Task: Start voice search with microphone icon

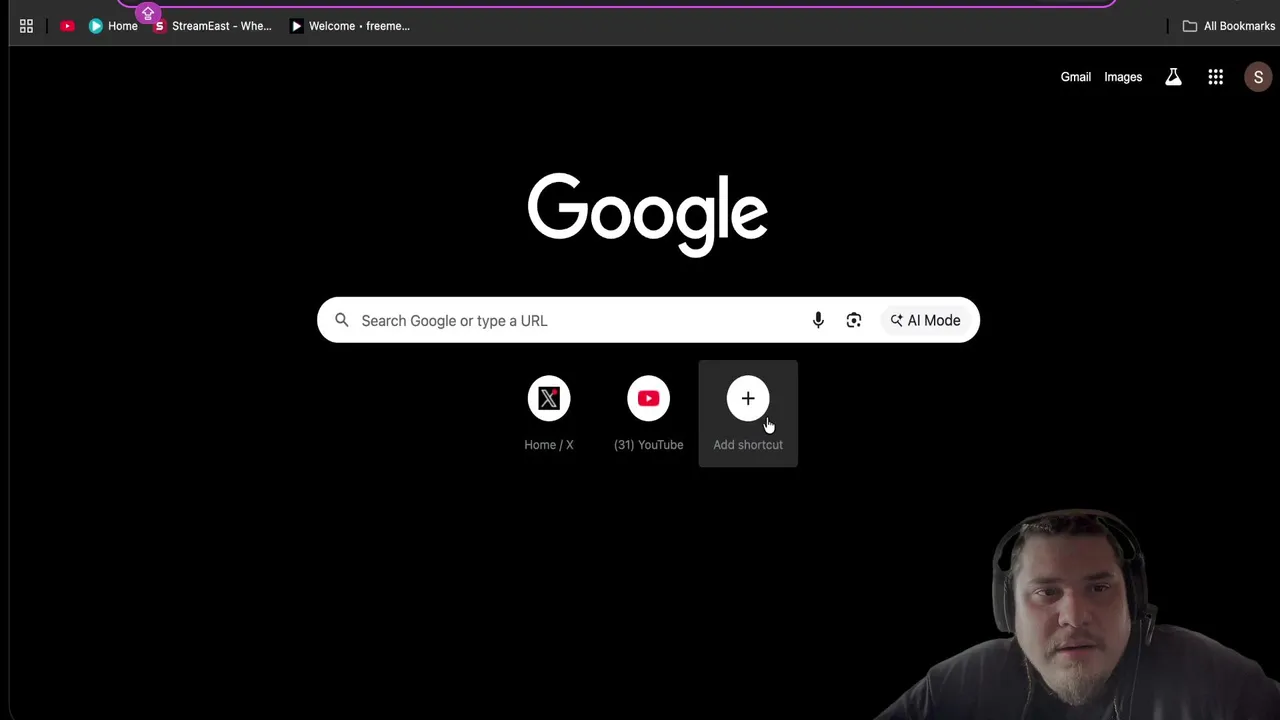Action: click(818, 320)
